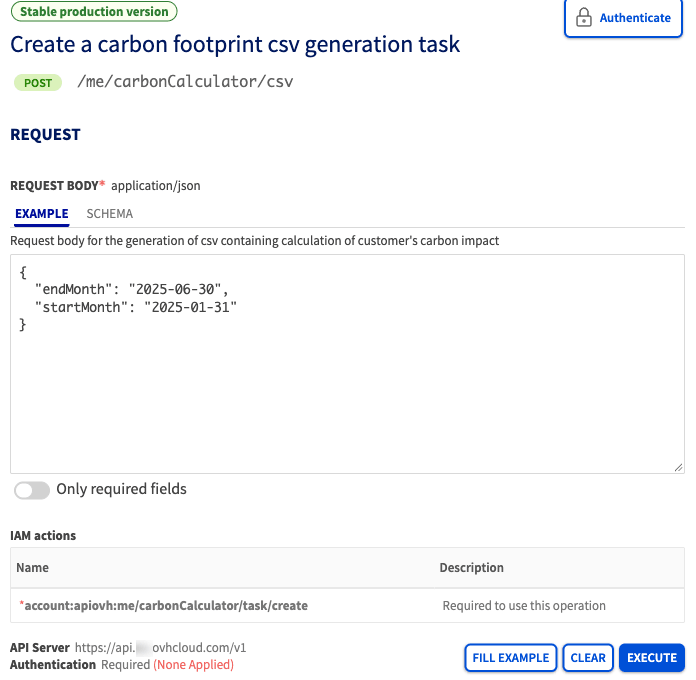Click the CLEAR button

coord(588,657)
